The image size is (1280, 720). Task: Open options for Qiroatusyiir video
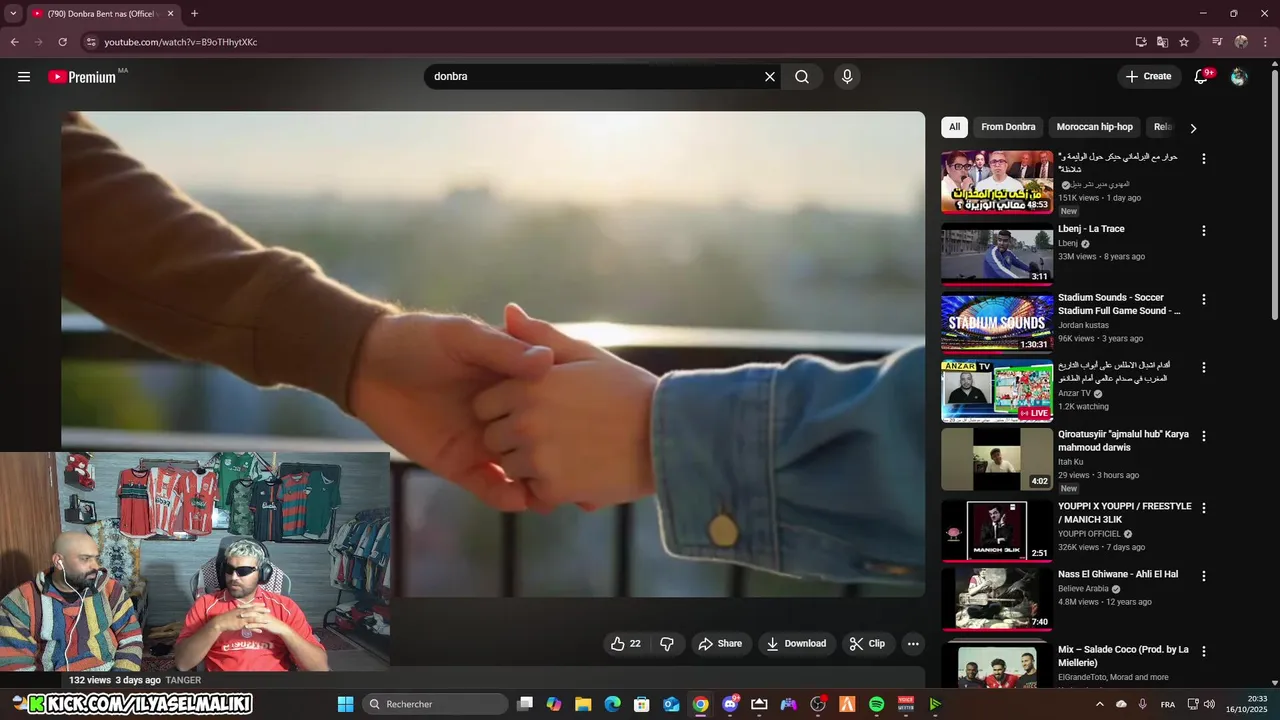click(1204, 436)
